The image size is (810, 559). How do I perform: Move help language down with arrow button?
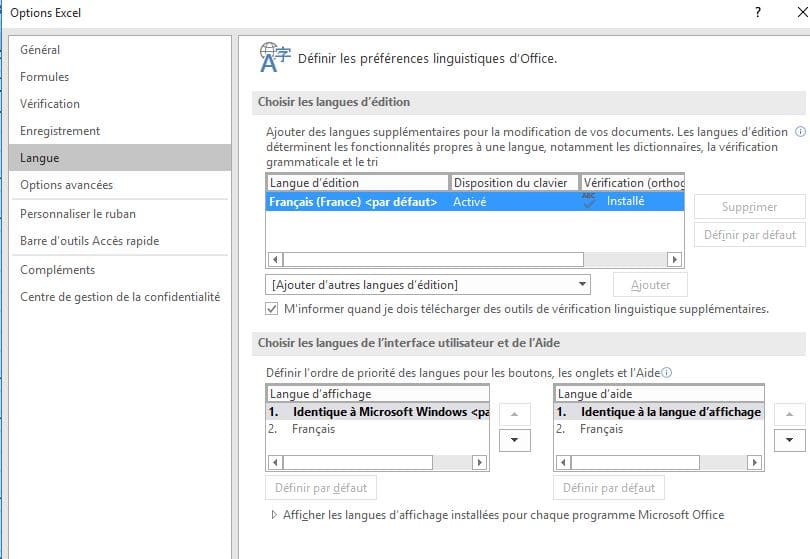click(x=789, y=440)
